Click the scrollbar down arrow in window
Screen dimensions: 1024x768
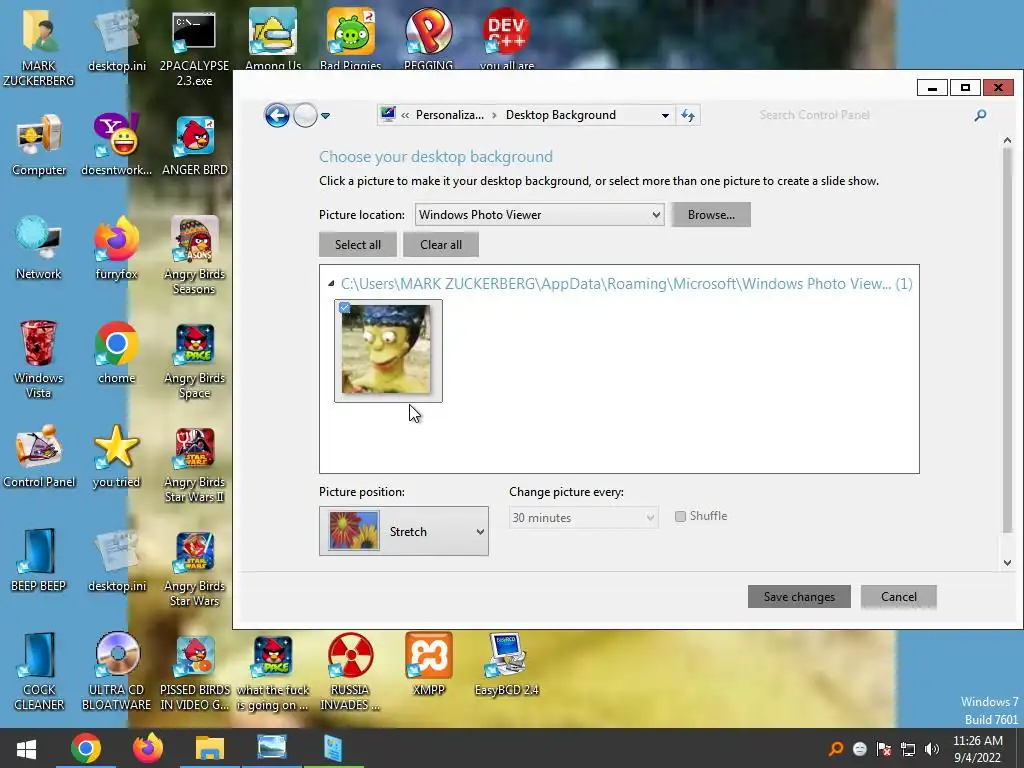click(x=1007, y=563)
